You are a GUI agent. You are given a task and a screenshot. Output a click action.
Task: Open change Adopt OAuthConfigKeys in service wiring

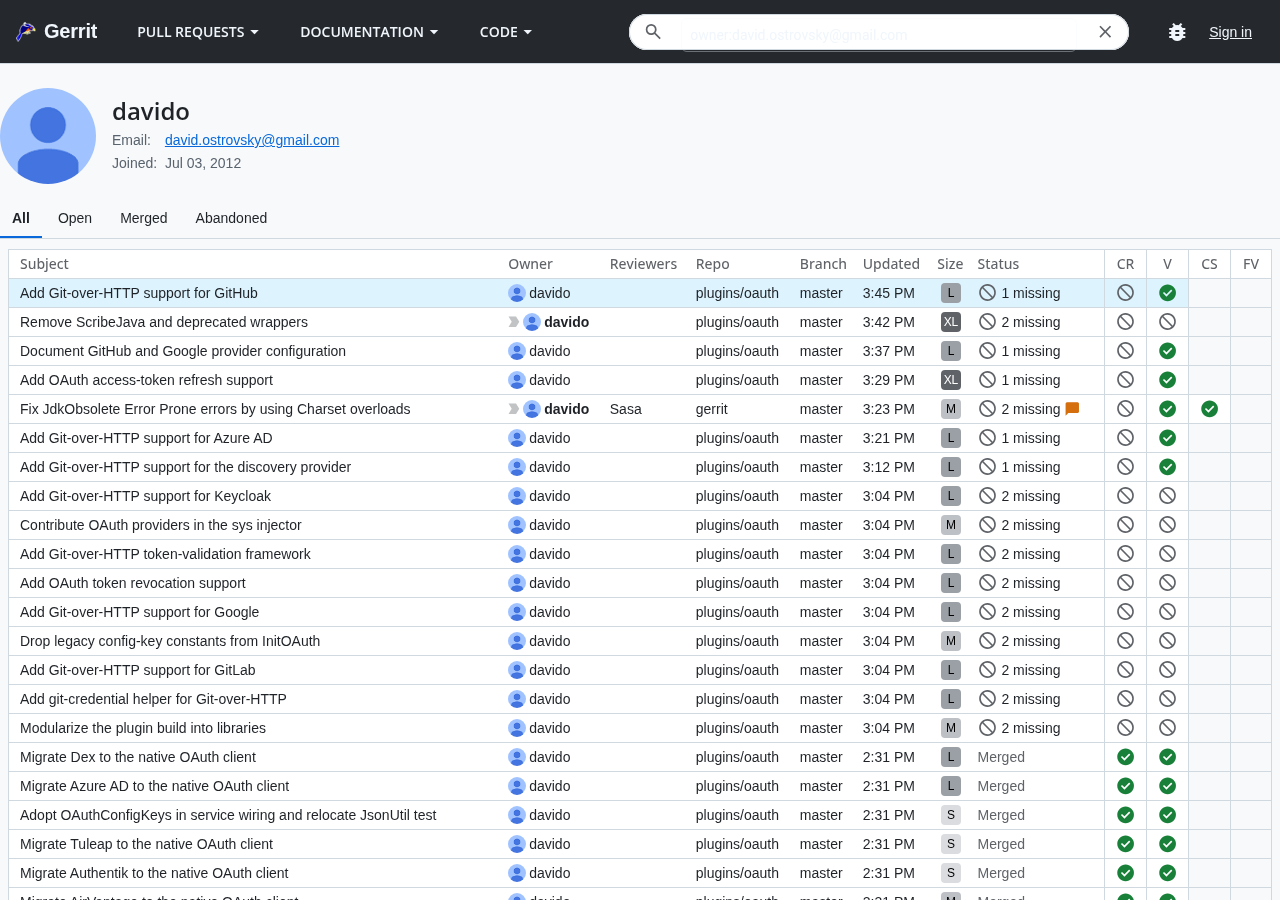(228, 815)
